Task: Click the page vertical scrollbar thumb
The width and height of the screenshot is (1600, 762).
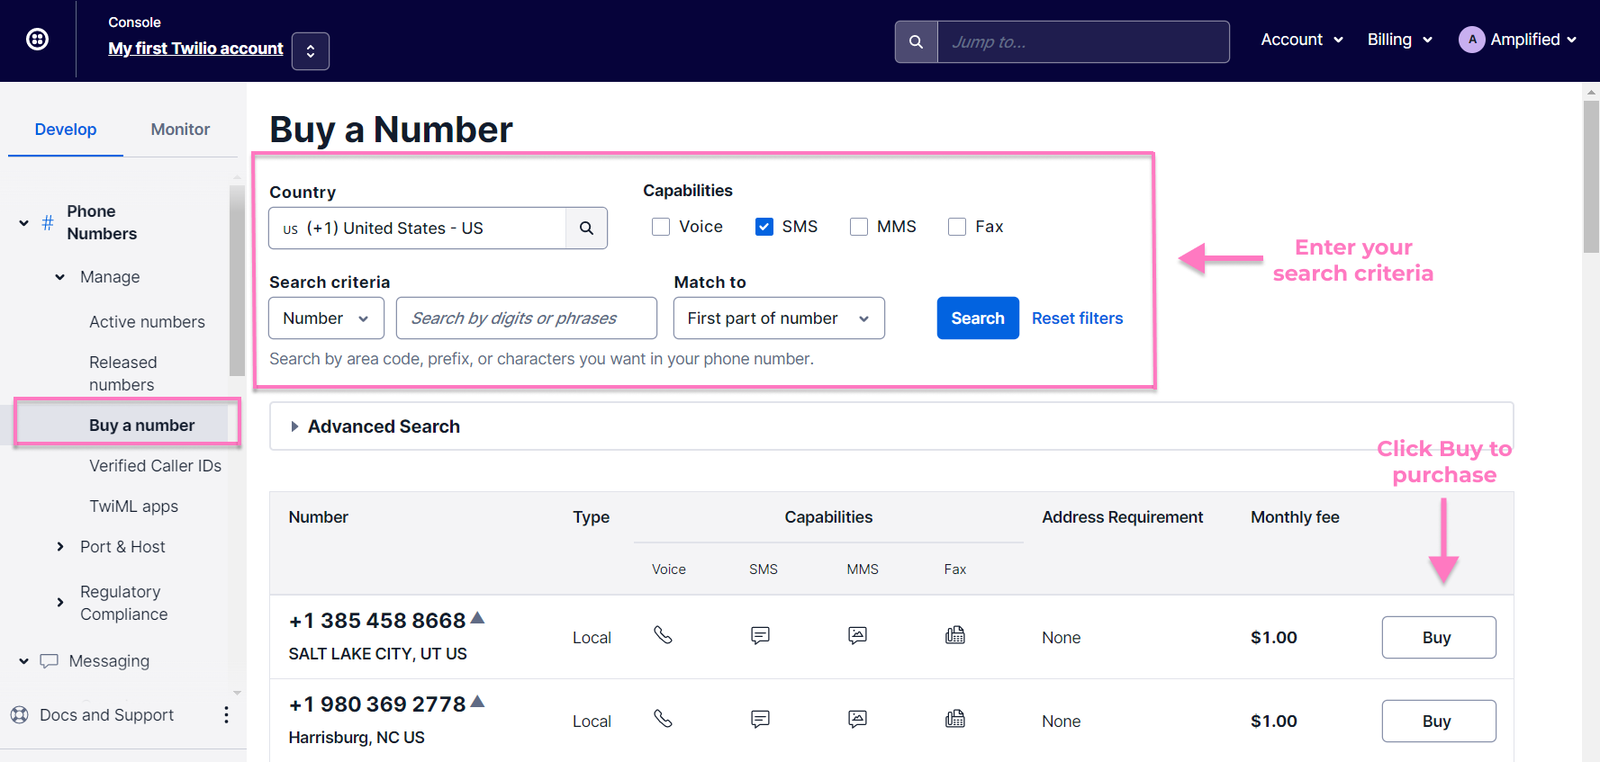Action: pyautogui.click(x=1591, y=175)
